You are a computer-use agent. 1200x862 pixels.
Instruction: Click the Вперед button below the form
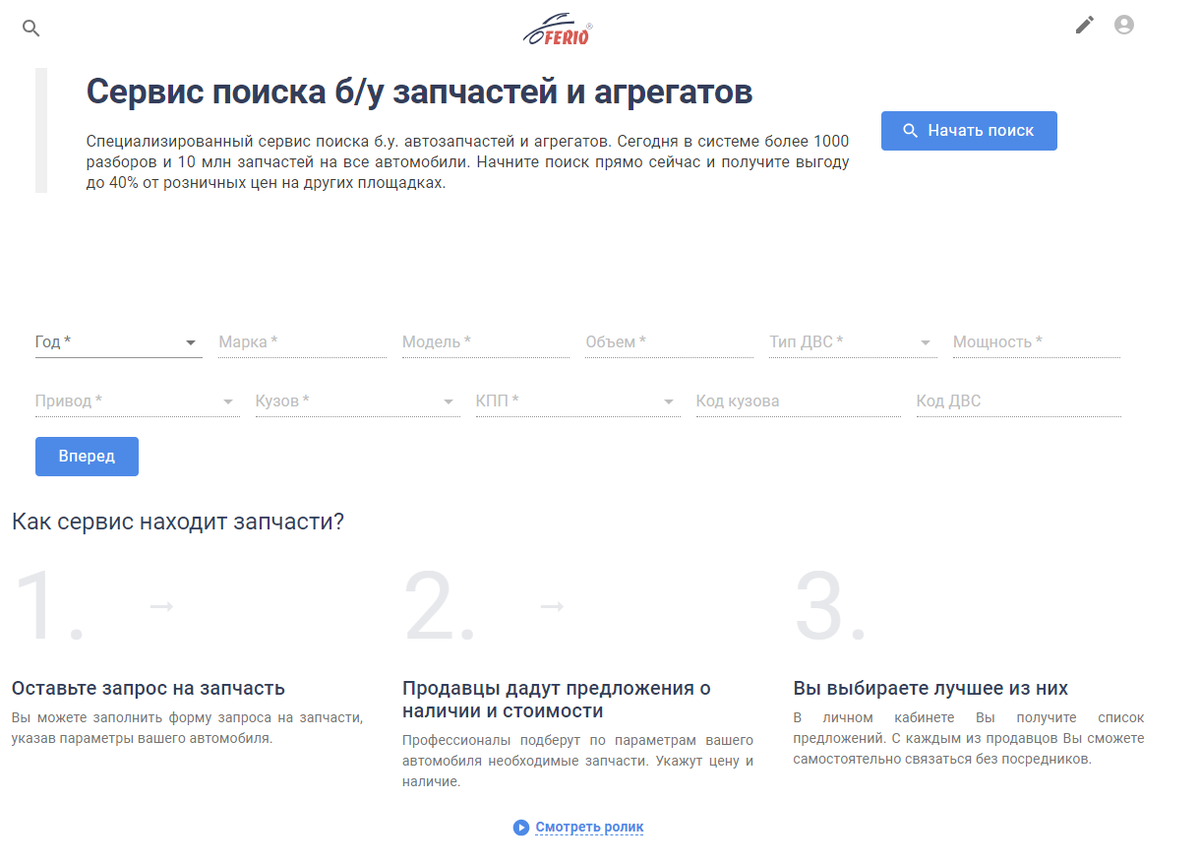tap(86, 456)
